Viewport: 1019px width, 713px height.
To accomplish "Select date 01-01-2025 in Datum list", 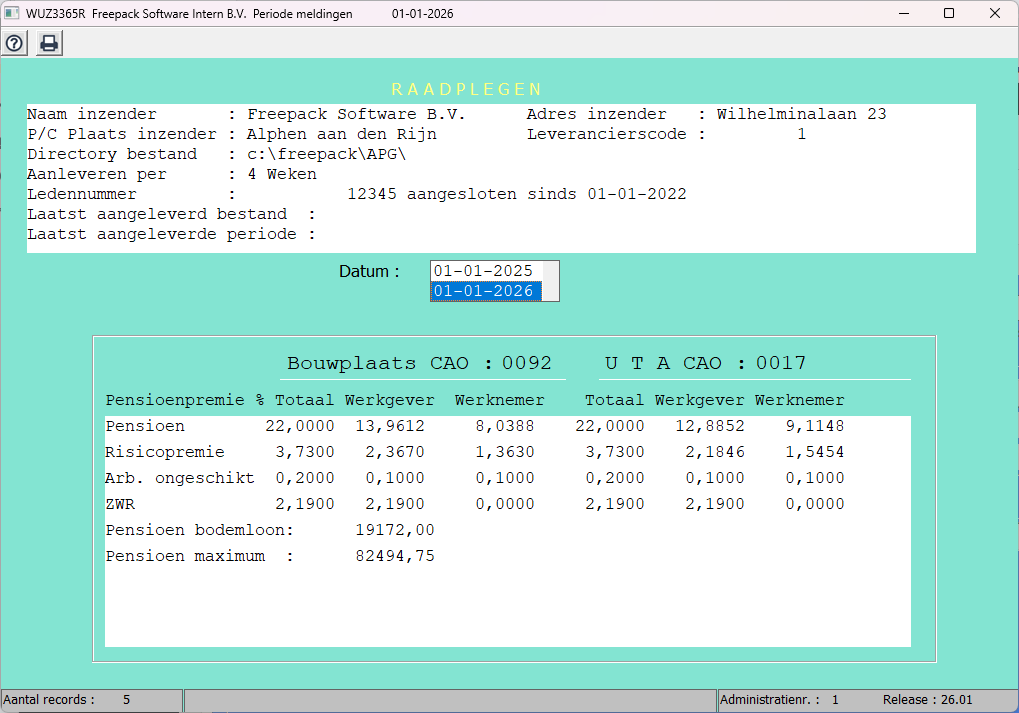I will click(483, 271).
